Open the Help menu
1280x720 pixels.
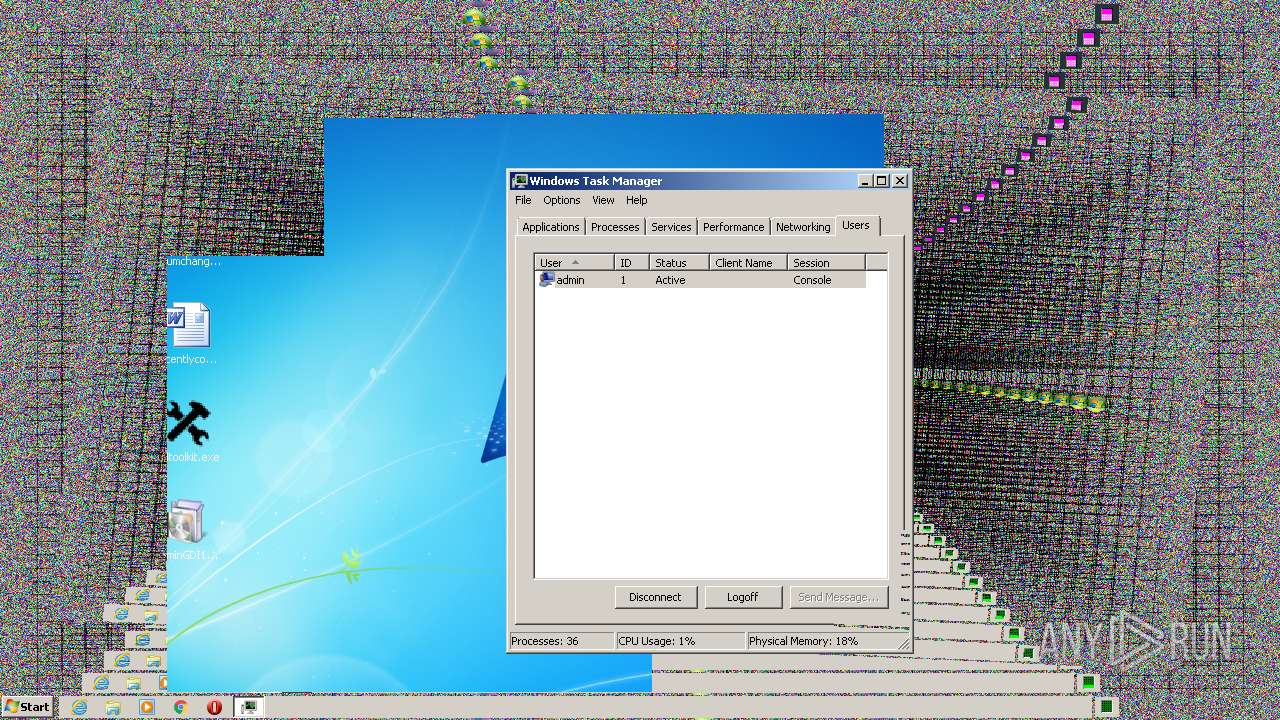click(x=637, y=200)
